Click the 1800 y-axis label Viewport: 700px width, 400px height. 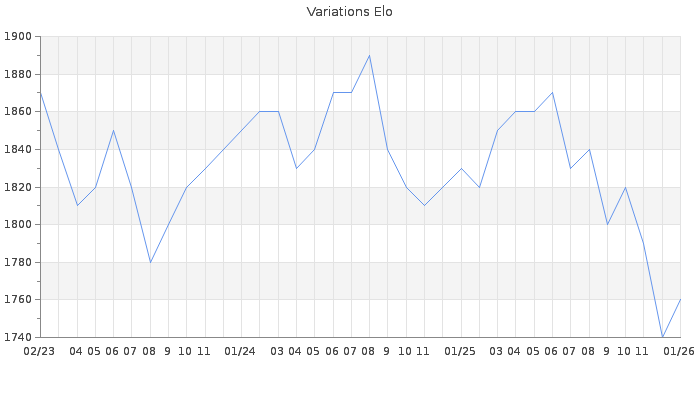coord(18,225)
